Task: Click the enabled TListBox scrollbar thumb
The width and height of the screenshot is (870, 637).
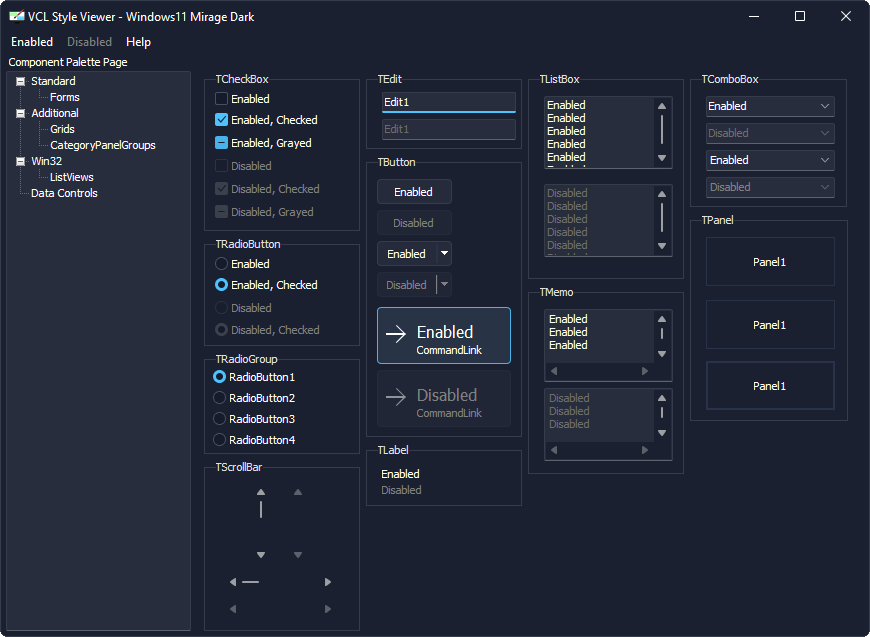Action: (661, 129)
